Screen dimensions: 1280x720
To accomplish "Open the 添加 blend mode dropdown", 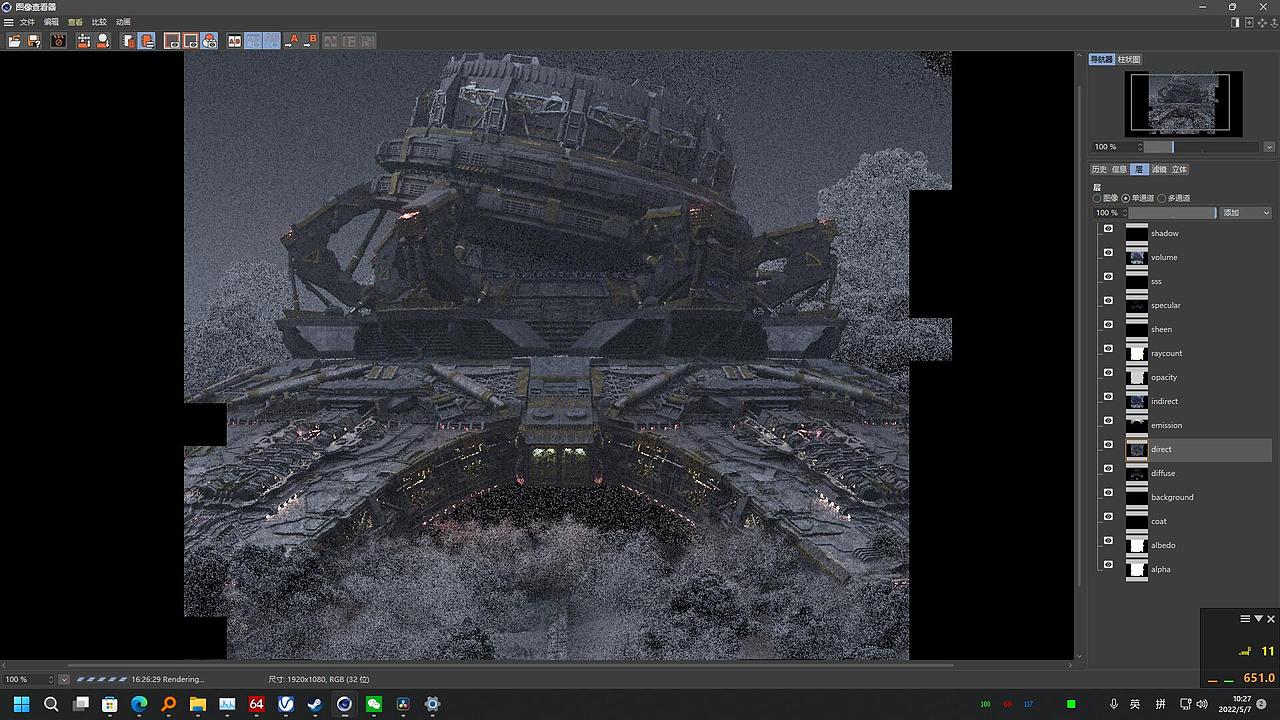I will [x=1246, y=213].
